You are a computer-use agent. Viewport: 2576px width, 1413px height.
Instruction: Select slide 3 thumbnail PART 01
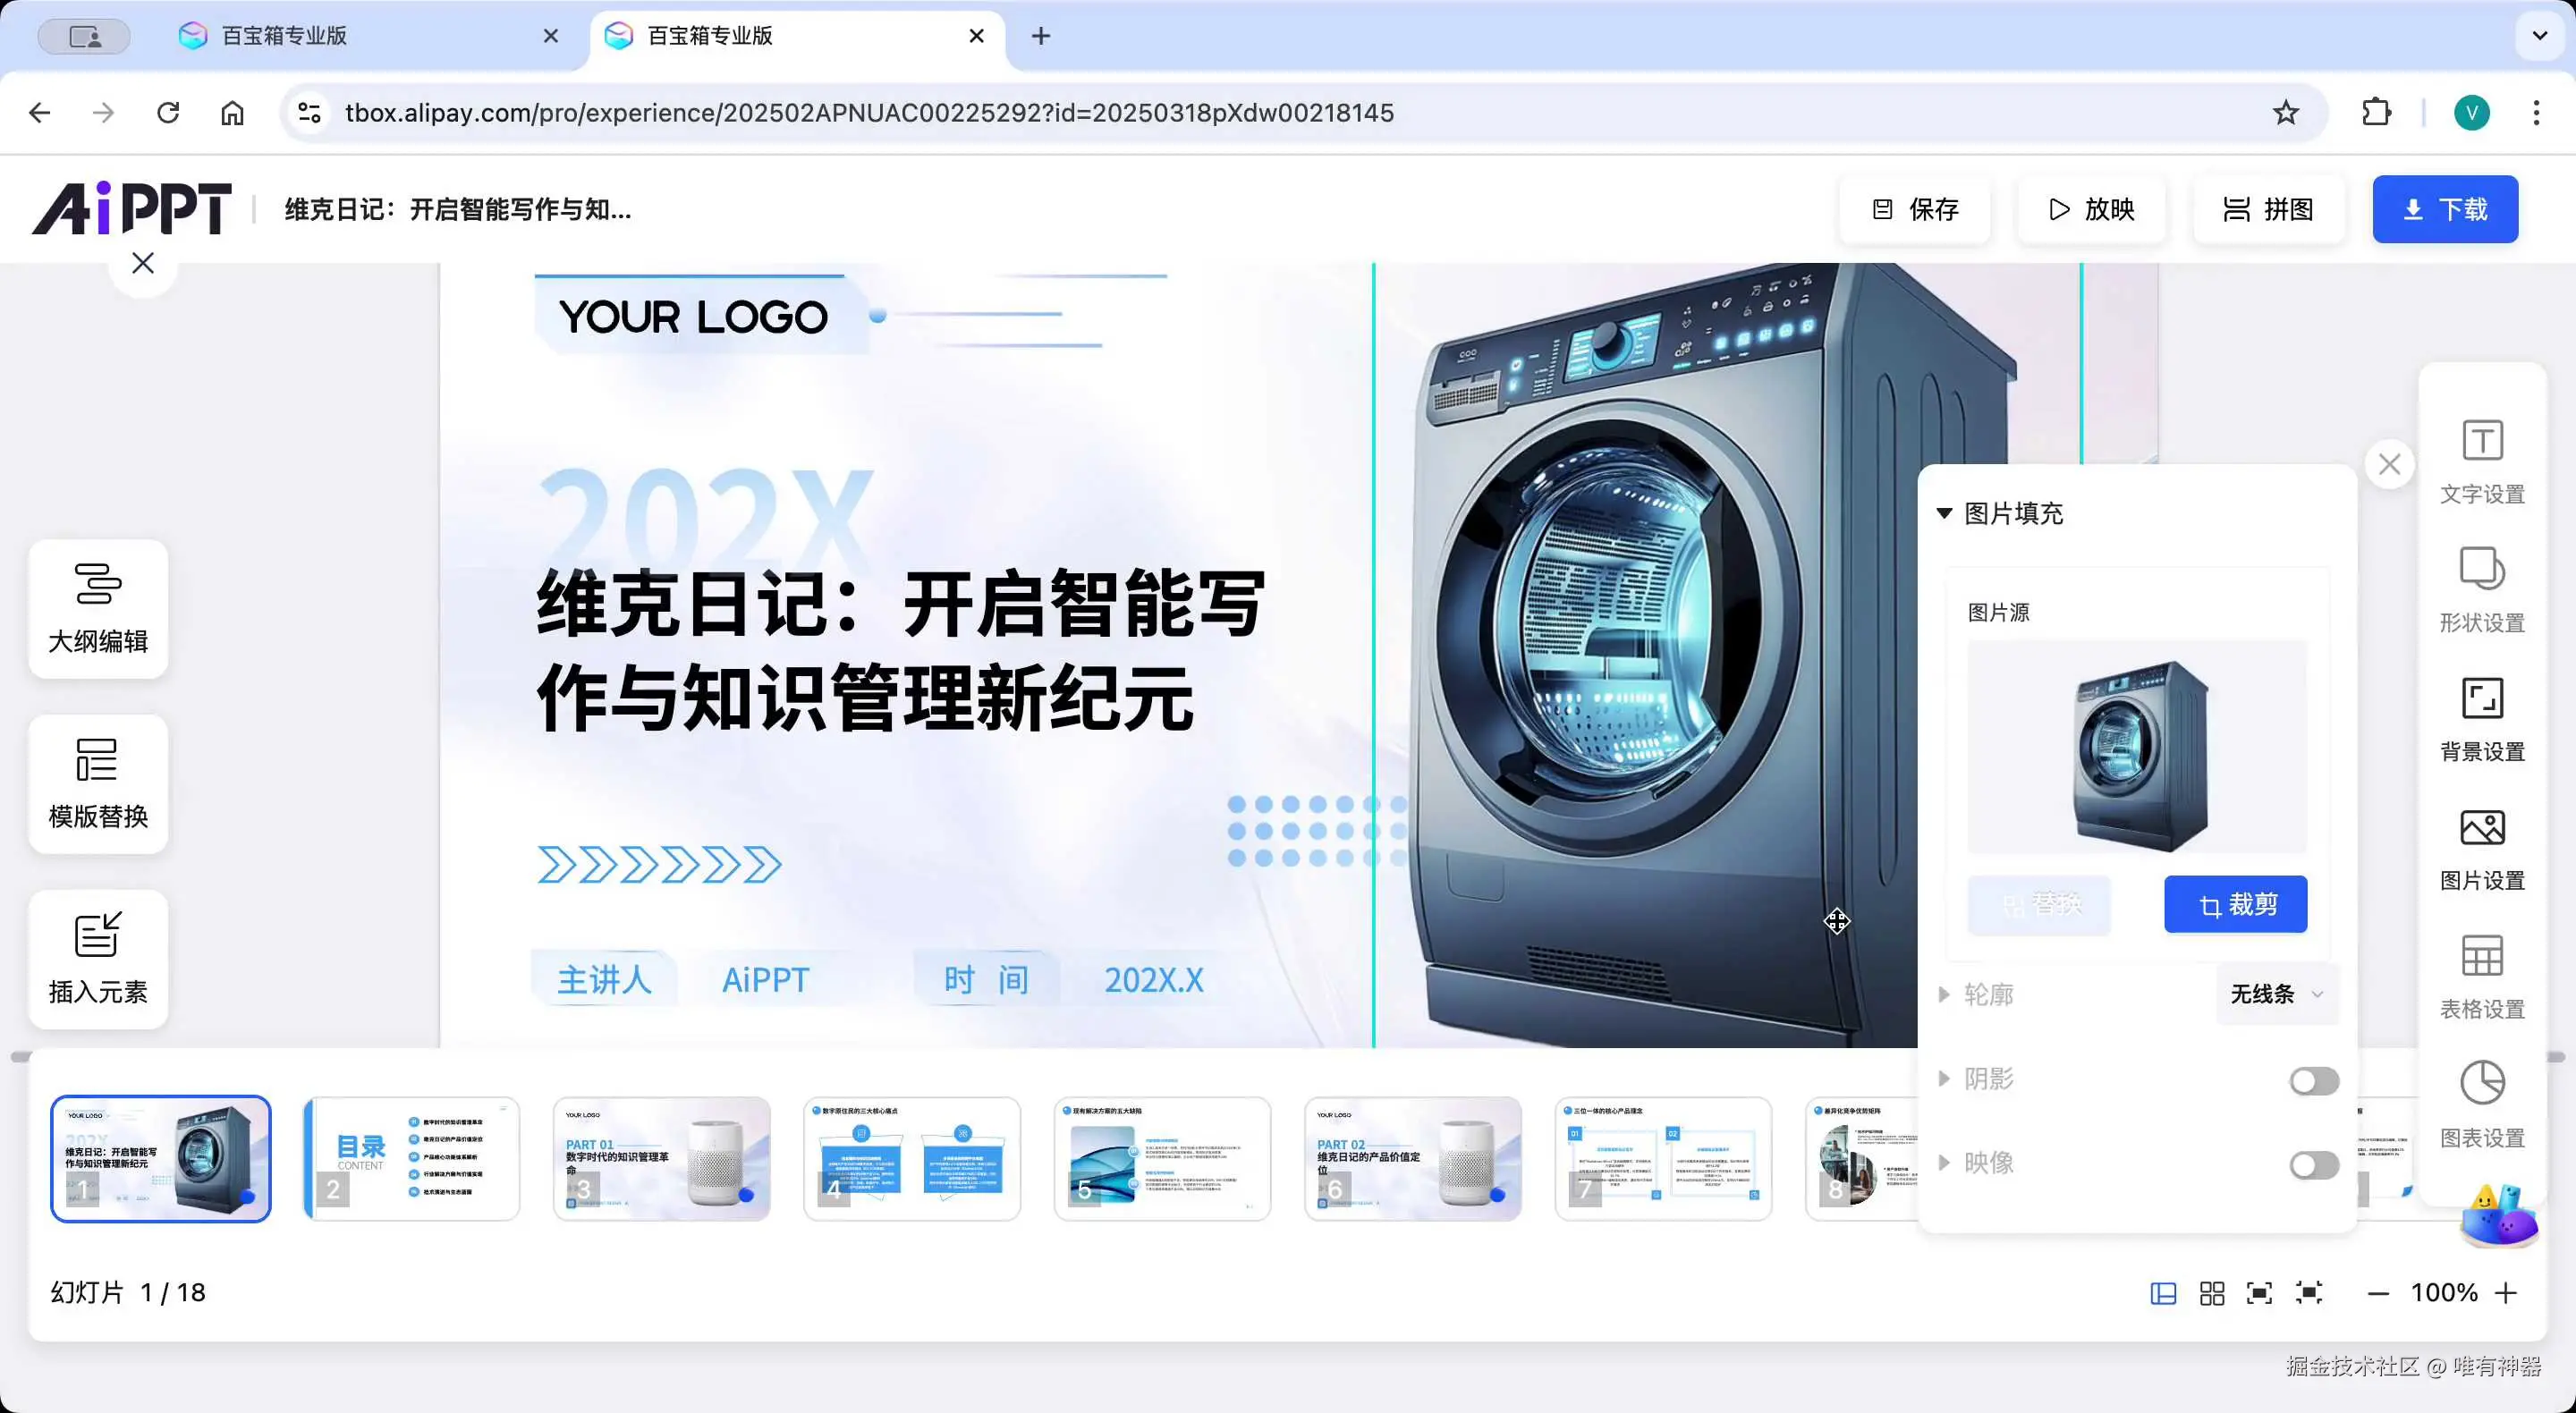[x=661, y=1158]
